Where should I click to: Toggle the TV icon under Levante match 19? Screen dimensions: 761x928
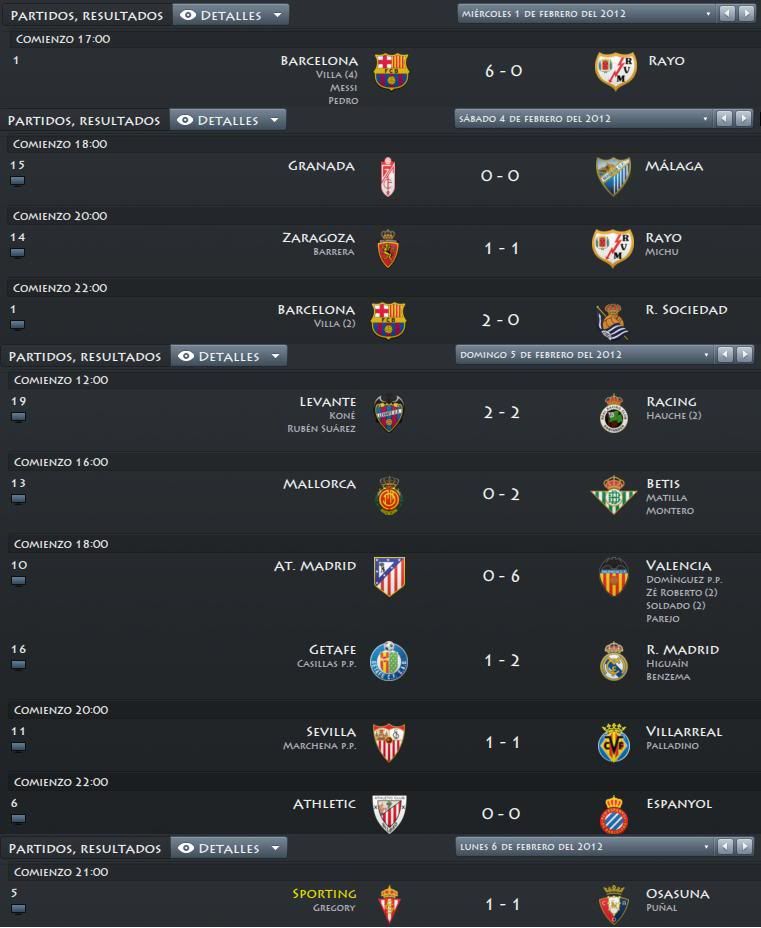pyautogui.click(x=18, y=416)
